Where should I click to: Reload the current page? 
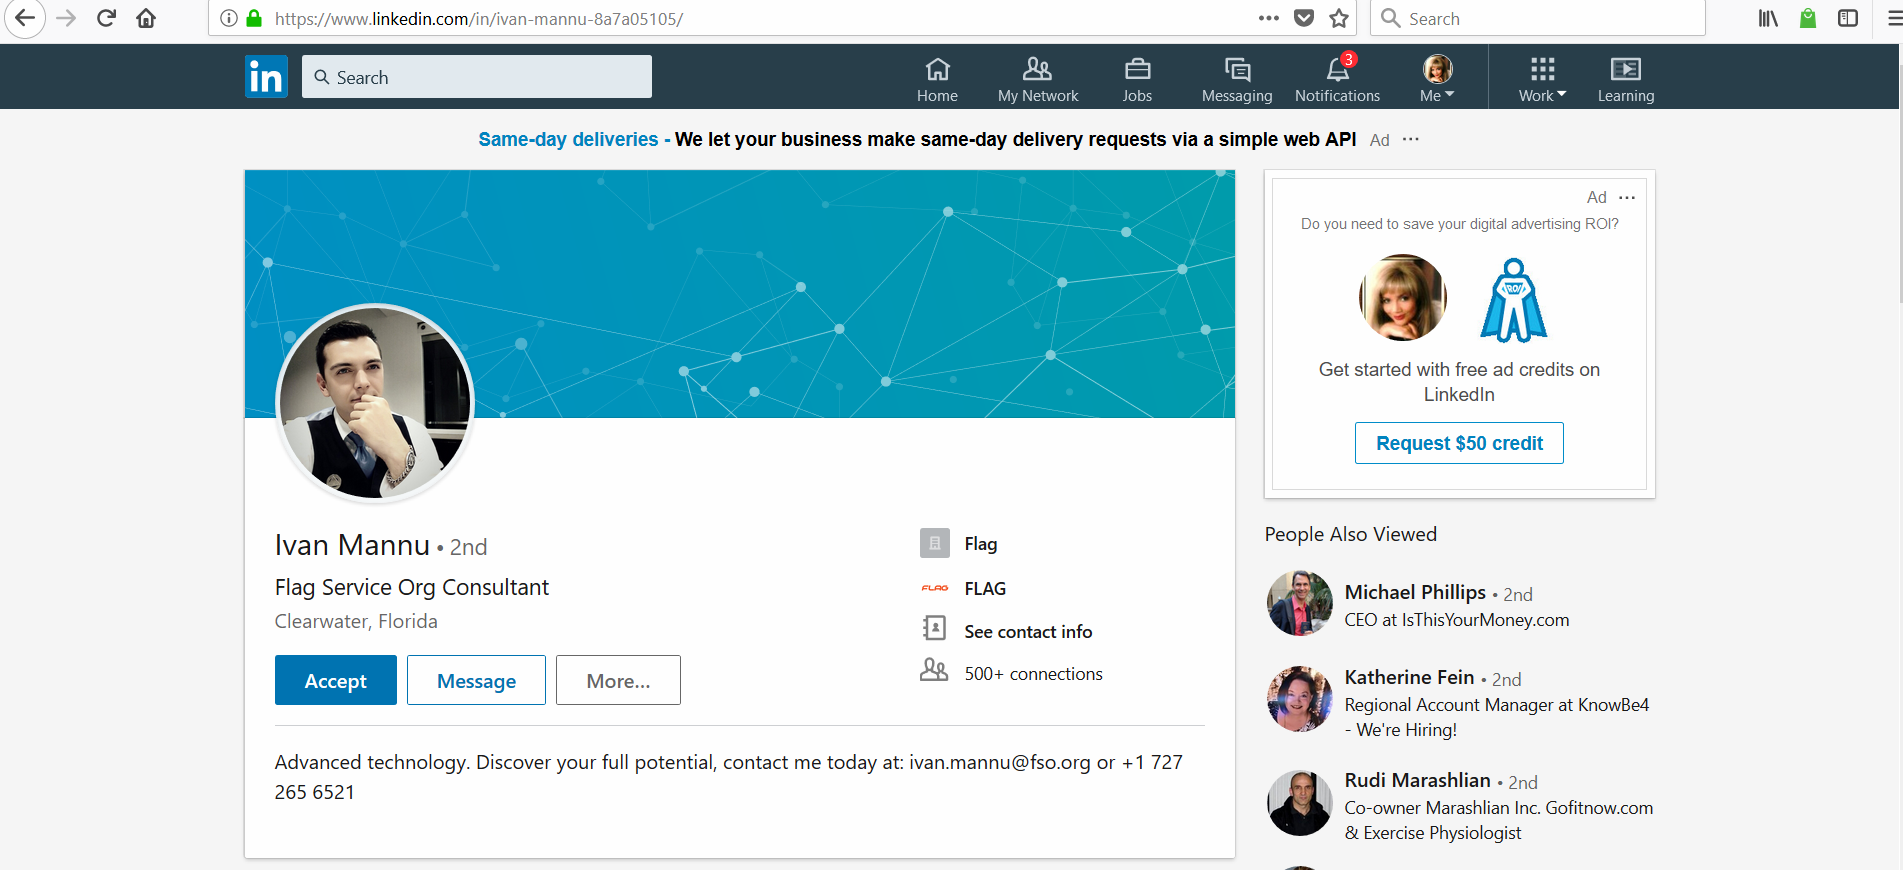click(106, 18)
